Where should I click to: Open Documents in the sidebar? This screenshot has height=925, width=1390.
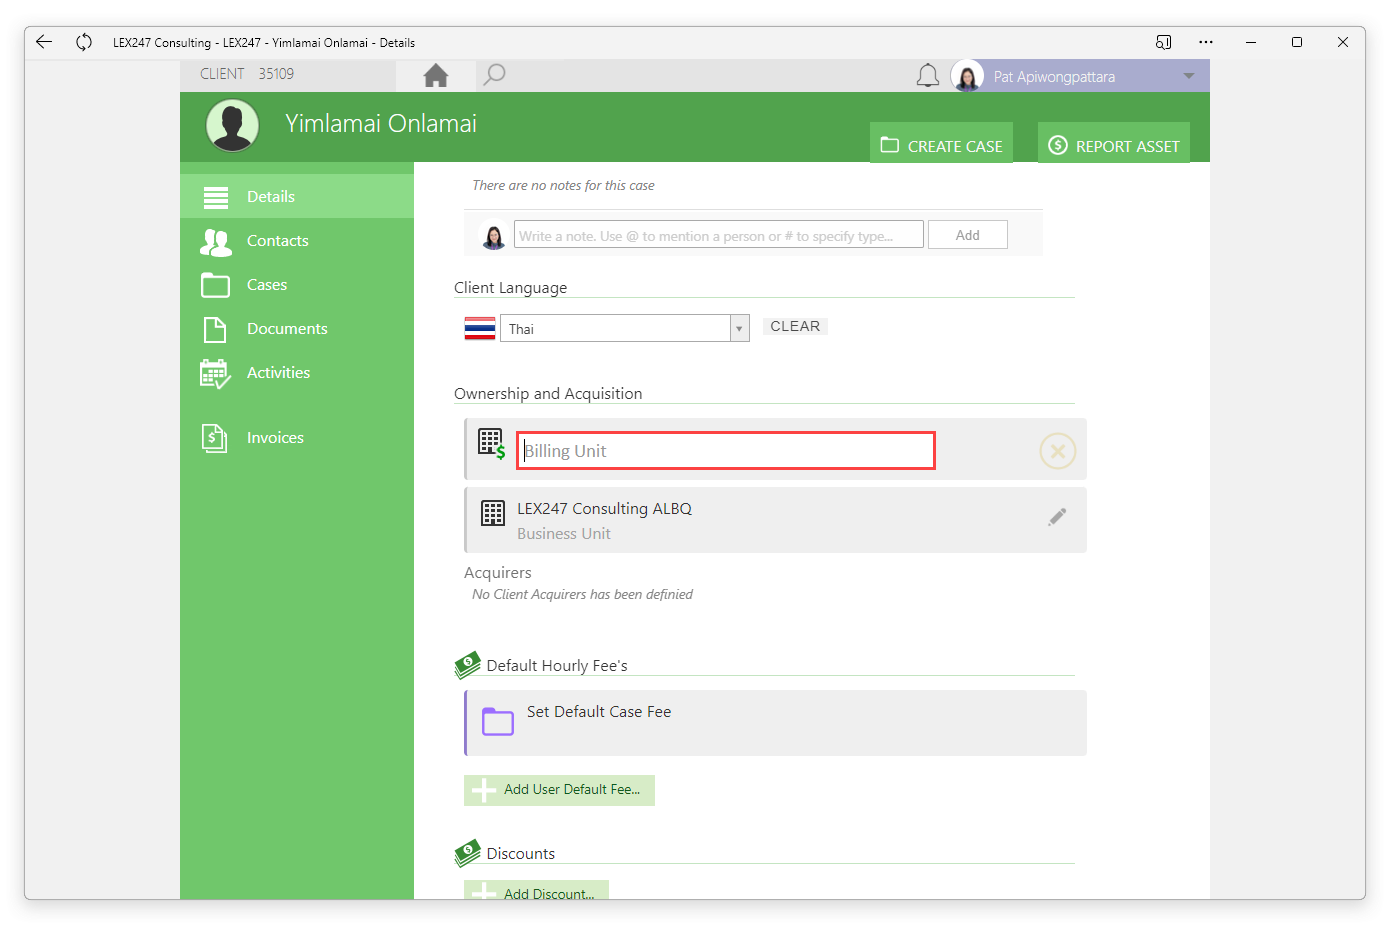(297, 328)
